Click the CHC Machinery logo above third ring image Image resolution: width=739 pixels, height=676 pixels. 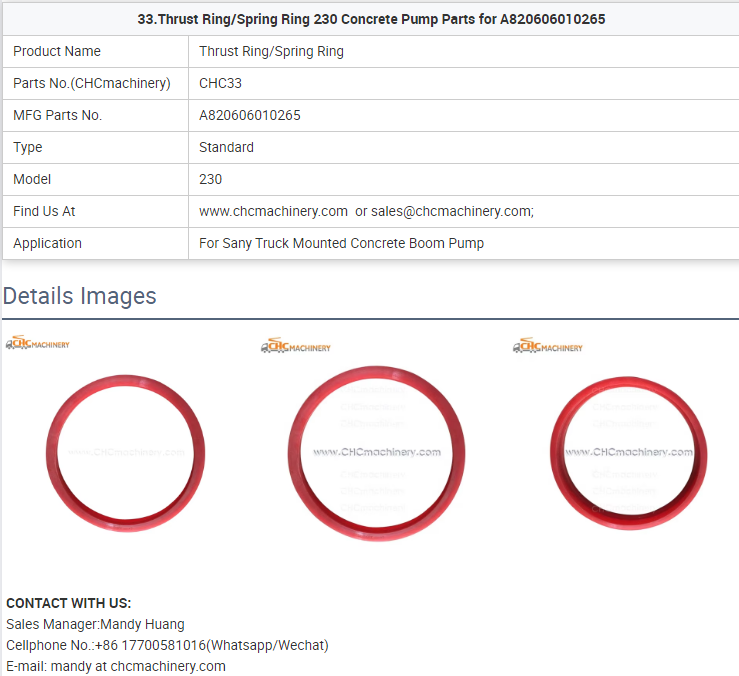coord(547,346)
